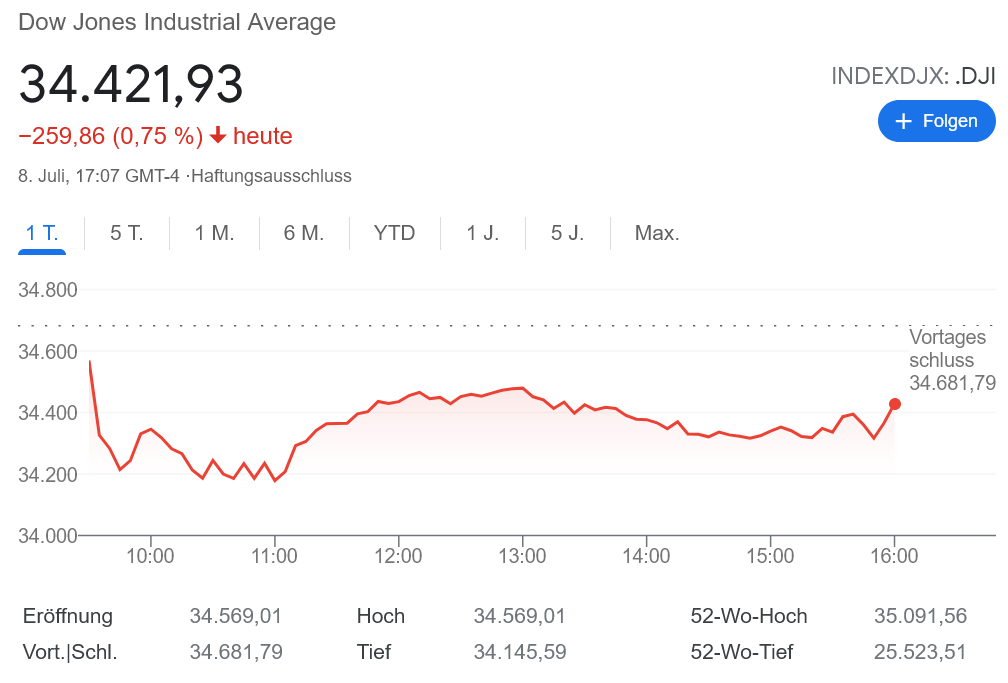The width and height of the screenshot is (1008, 683).
Task: Click the Vortagesschluss 34.681,79 label
Action: point(951,360)
